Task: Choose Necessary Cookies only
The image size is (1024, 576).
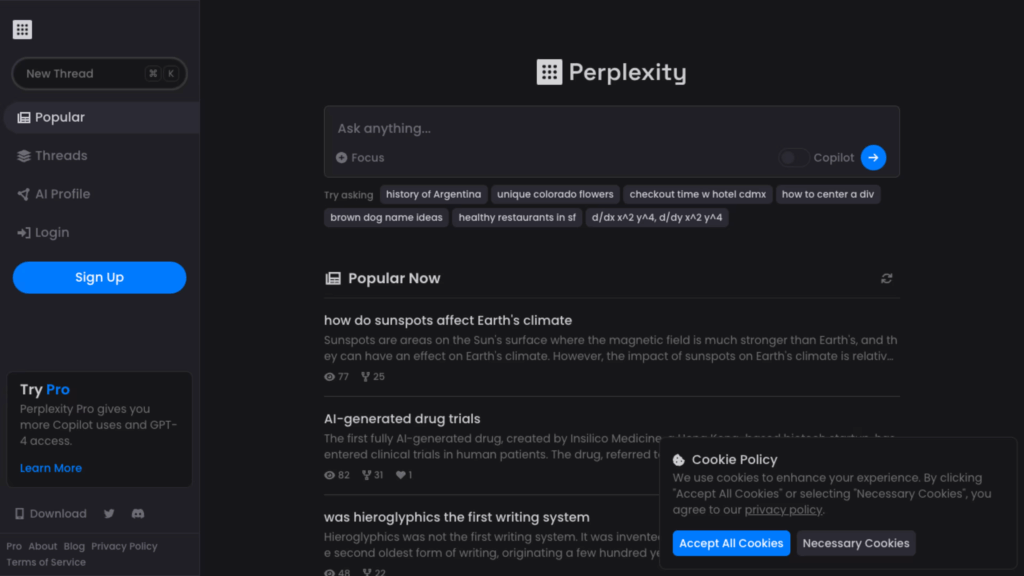Action: point(856,543)
